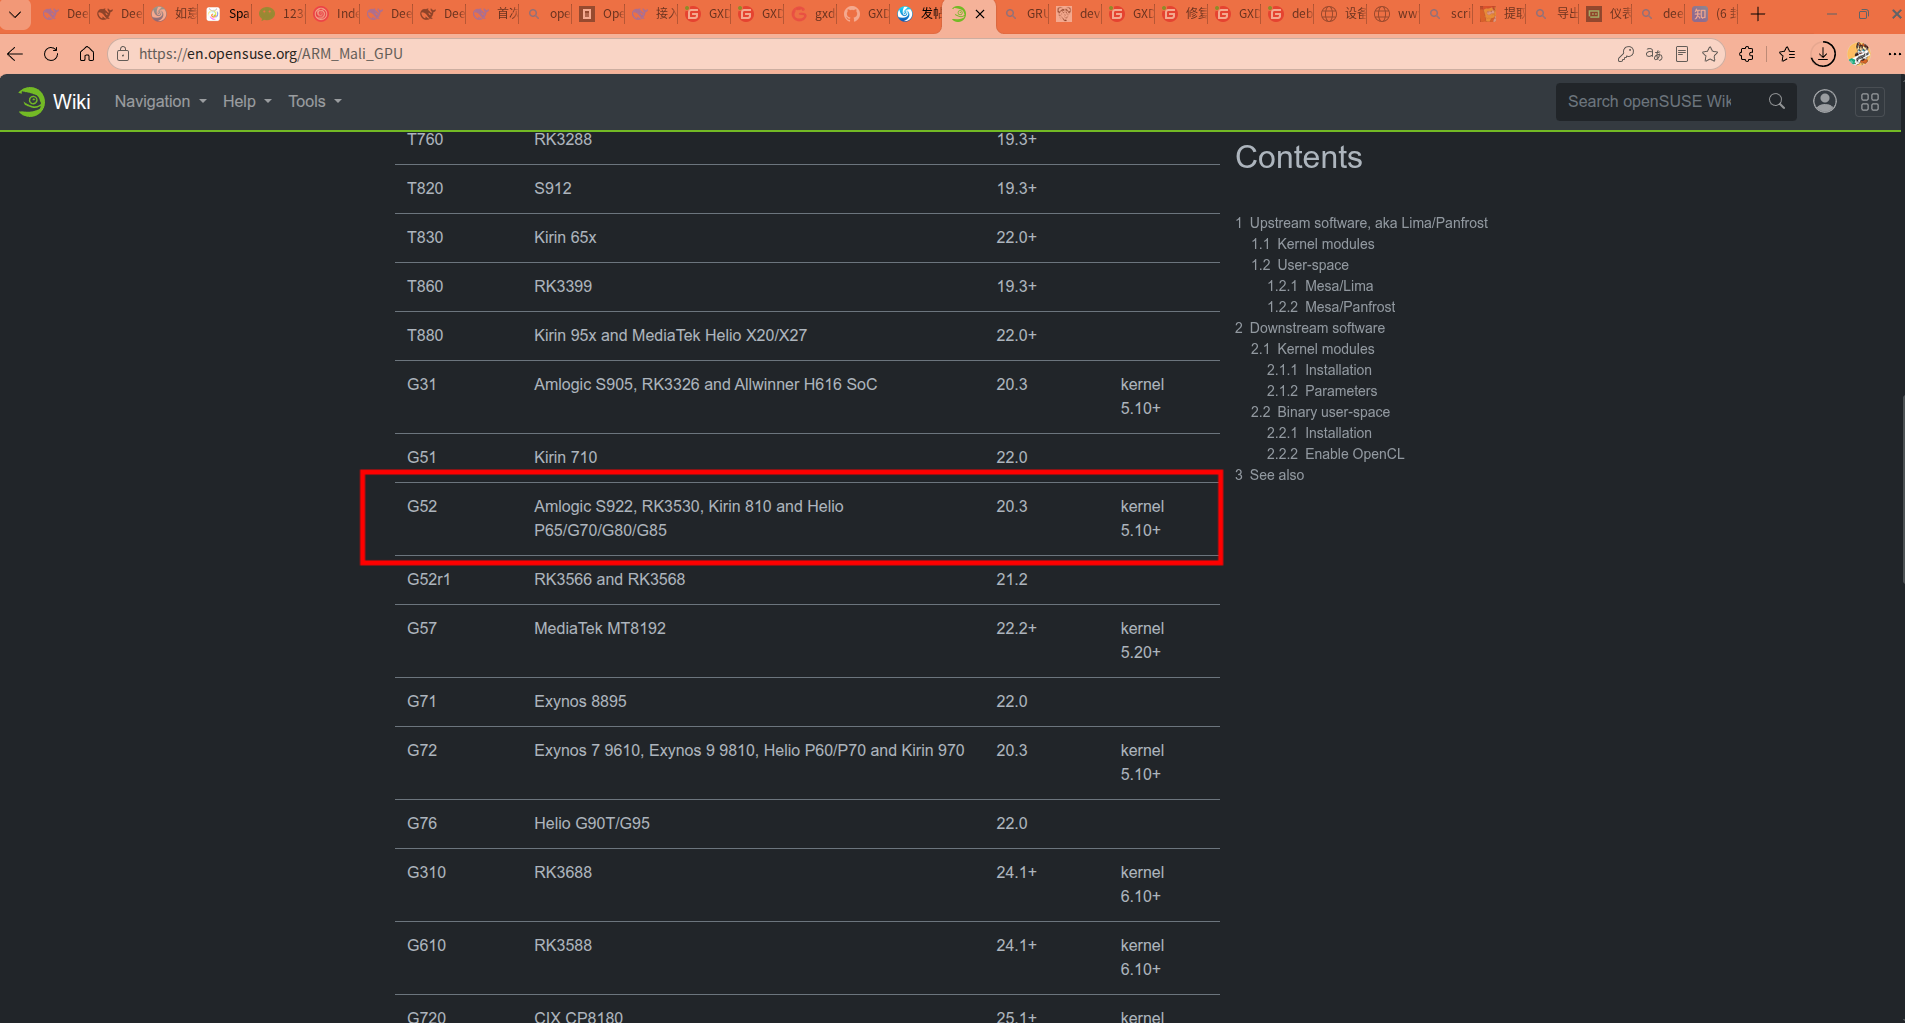Screen dimensions: 1905x1023
Task: Click the openSUSE Wiki chameleon logo
Action: 32,101
